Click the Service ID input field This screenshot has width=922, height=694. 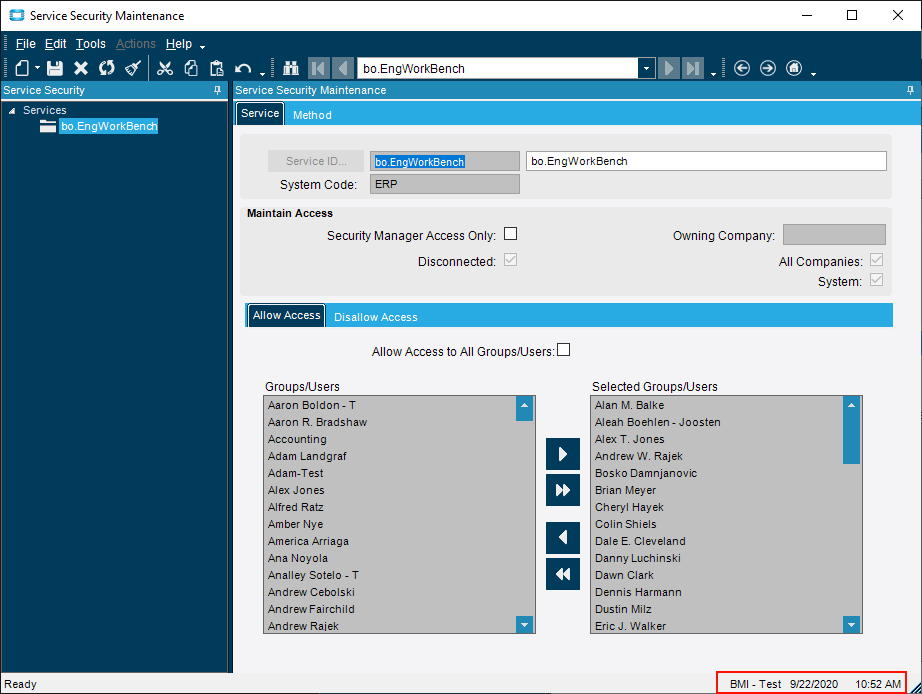tap(445, 161)
